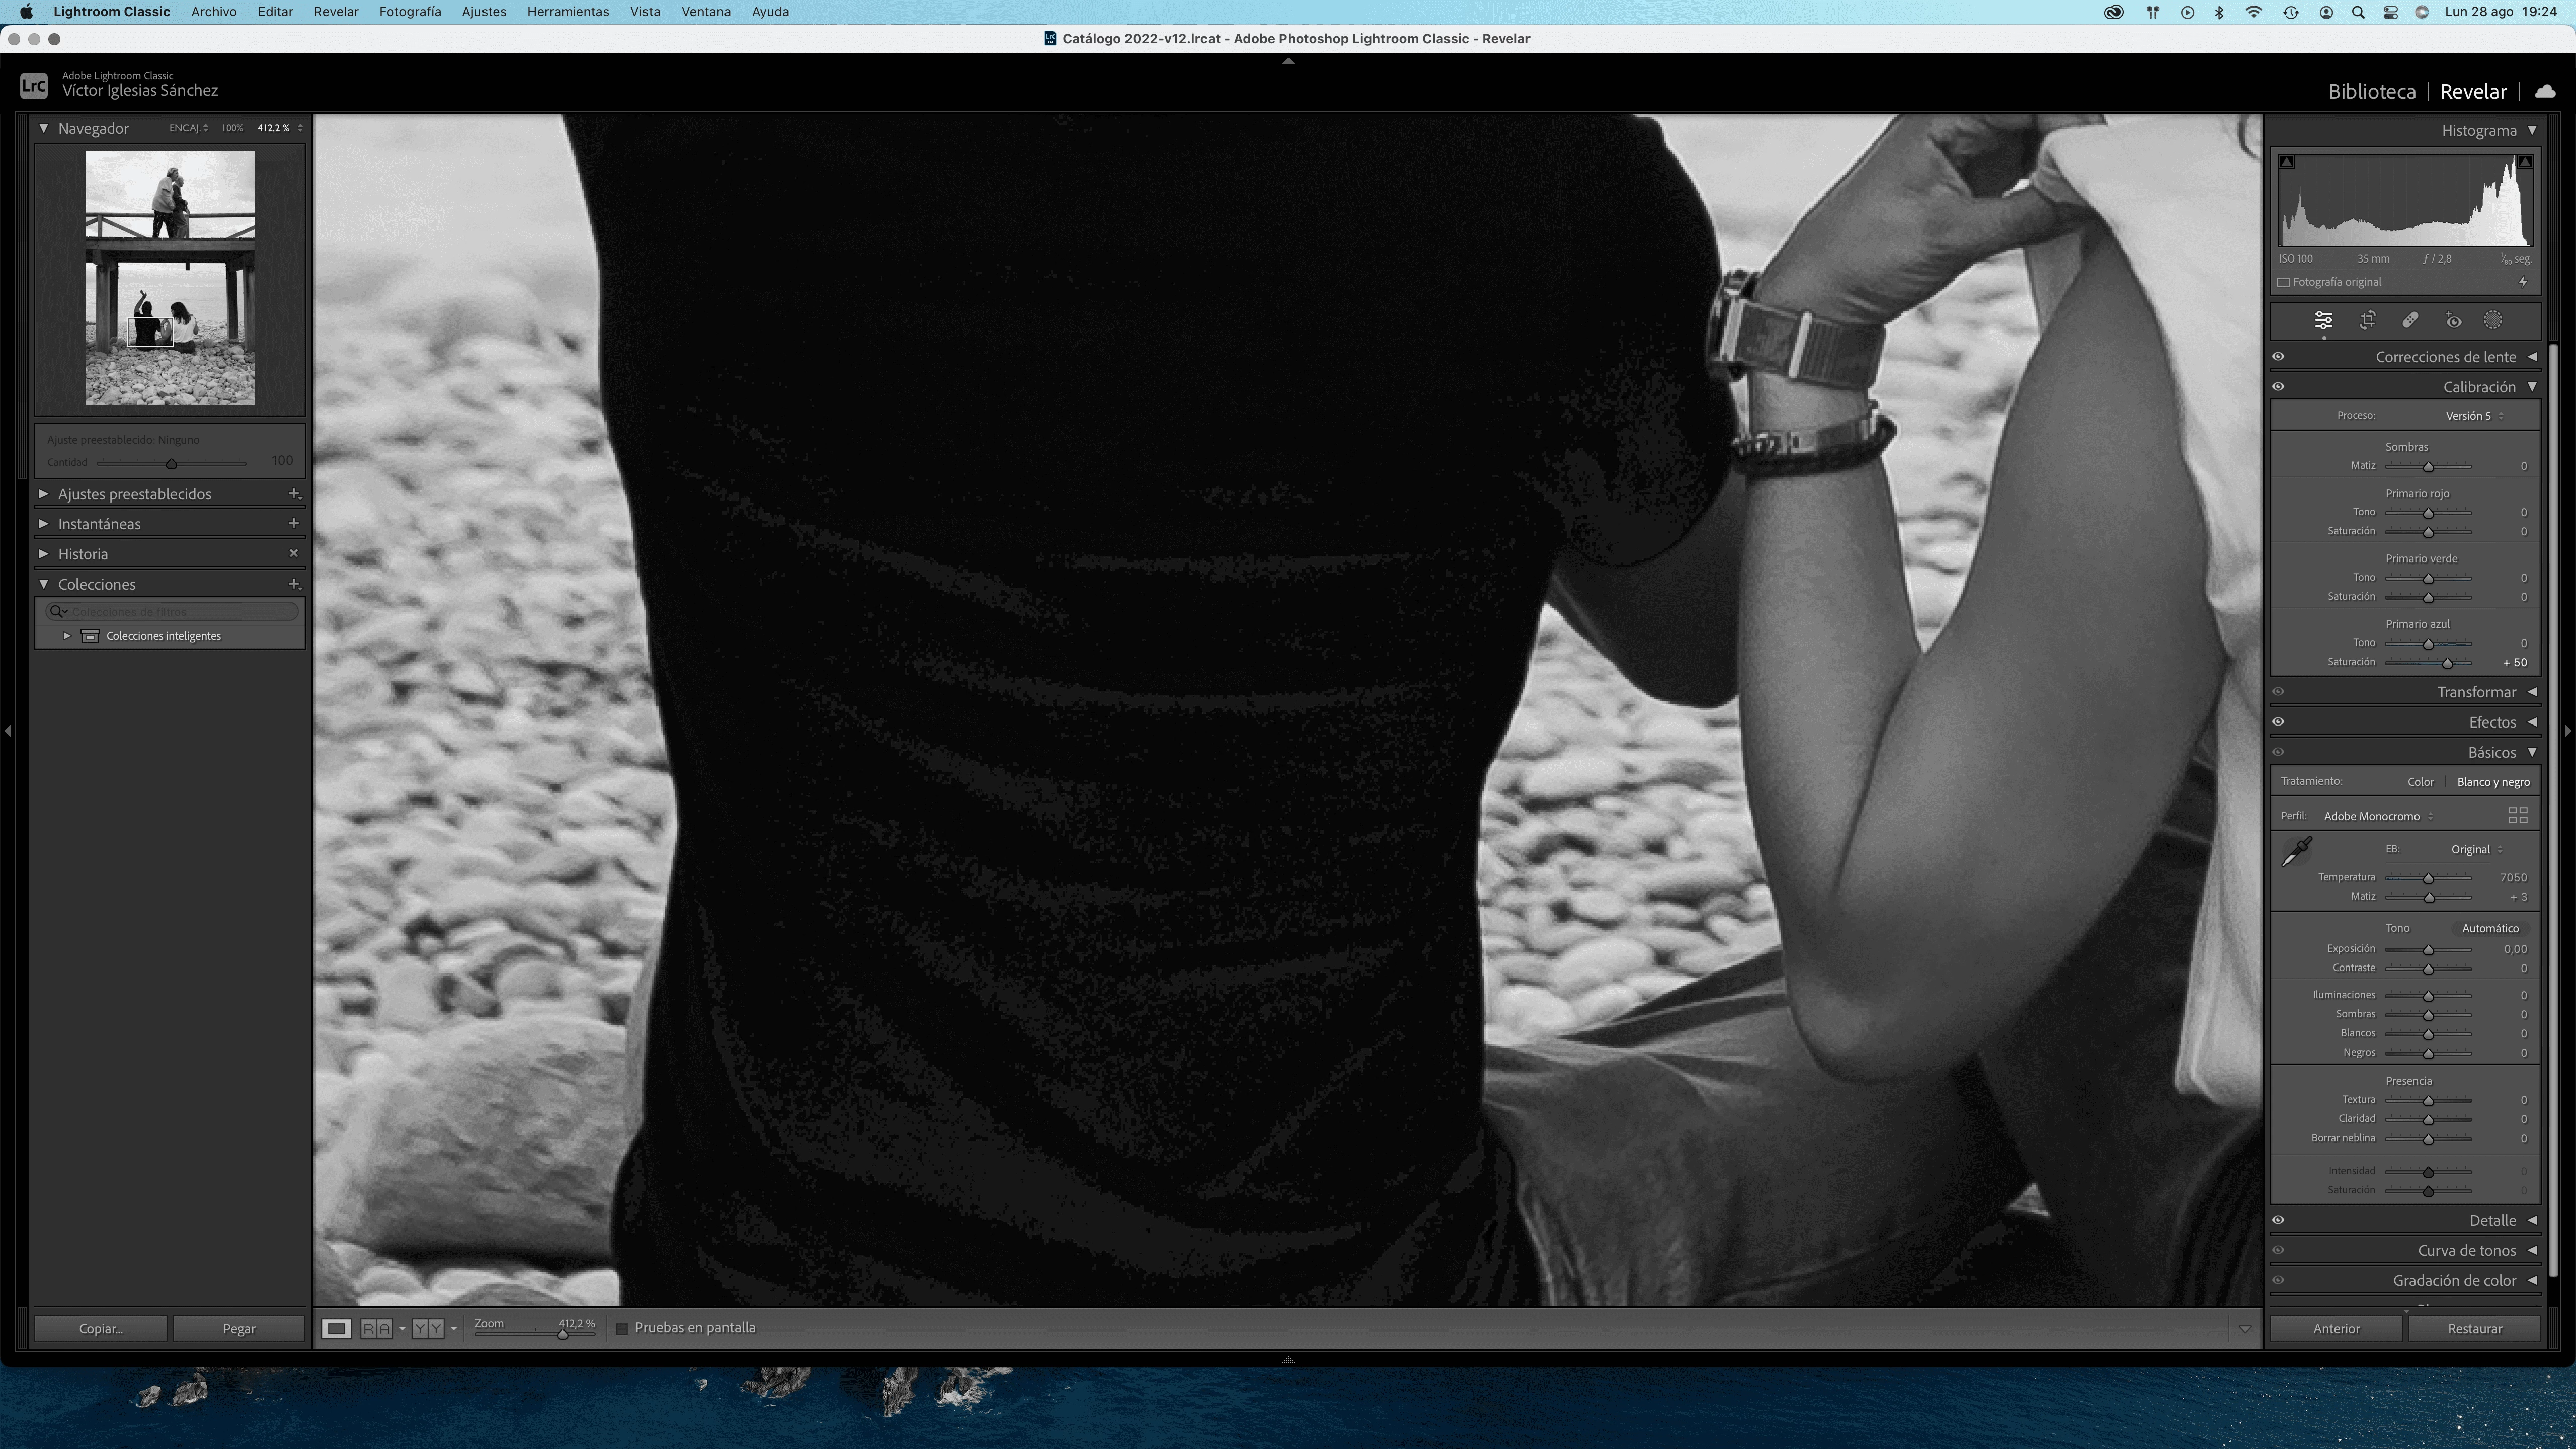Select the loupe single view icon
2576x1449 pixels.
pos(336,1329)
